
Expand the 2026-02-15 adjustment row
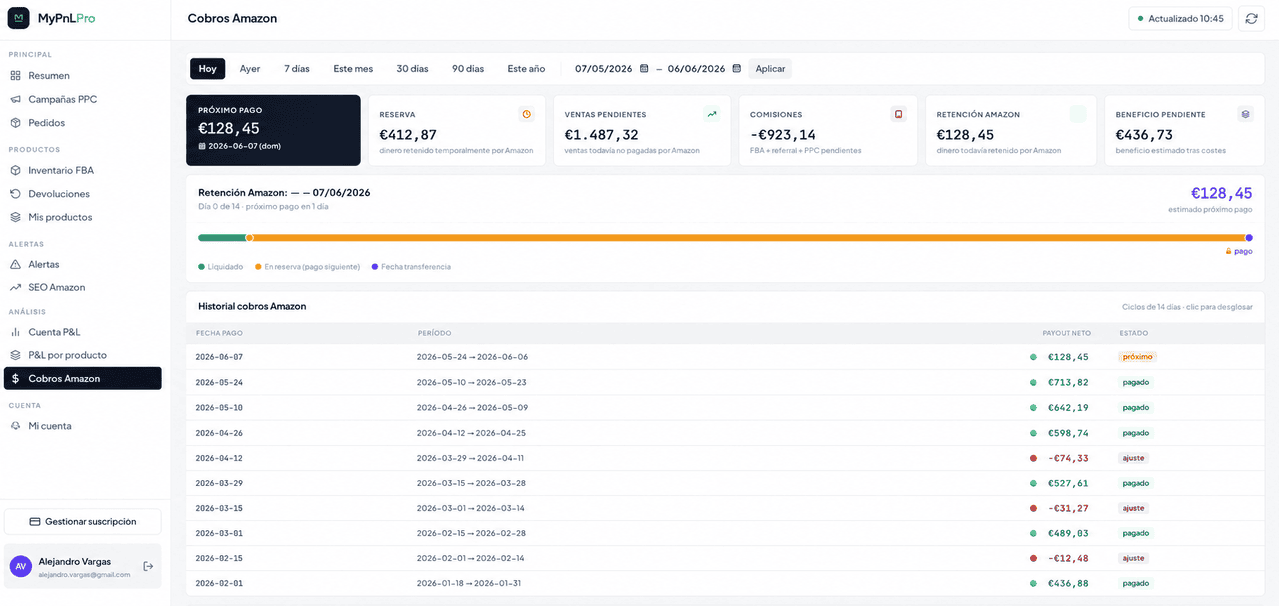coord(725,558)
